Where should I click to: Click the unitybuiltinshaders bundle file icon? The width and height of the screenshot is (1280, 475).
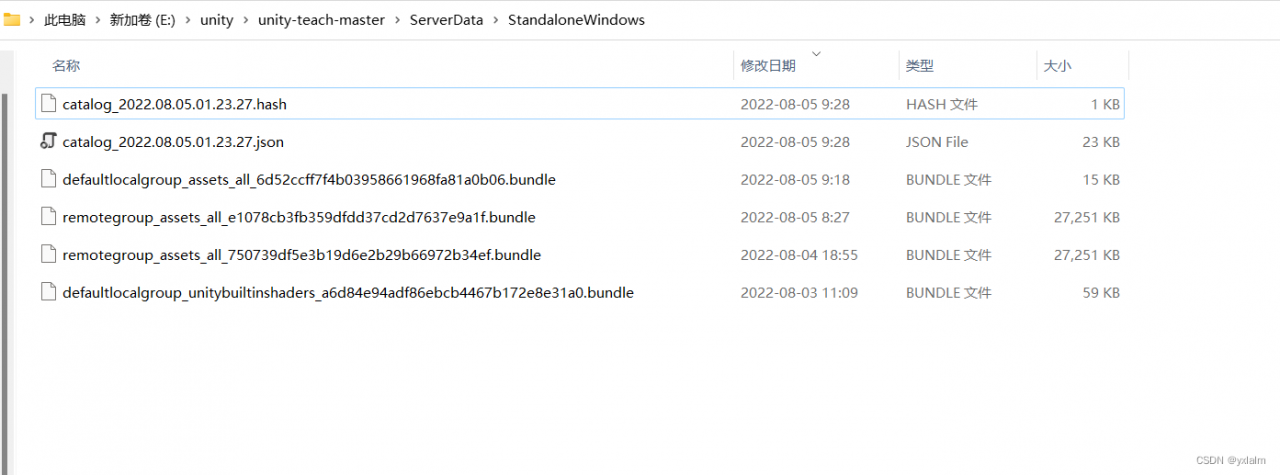[48, 293]
